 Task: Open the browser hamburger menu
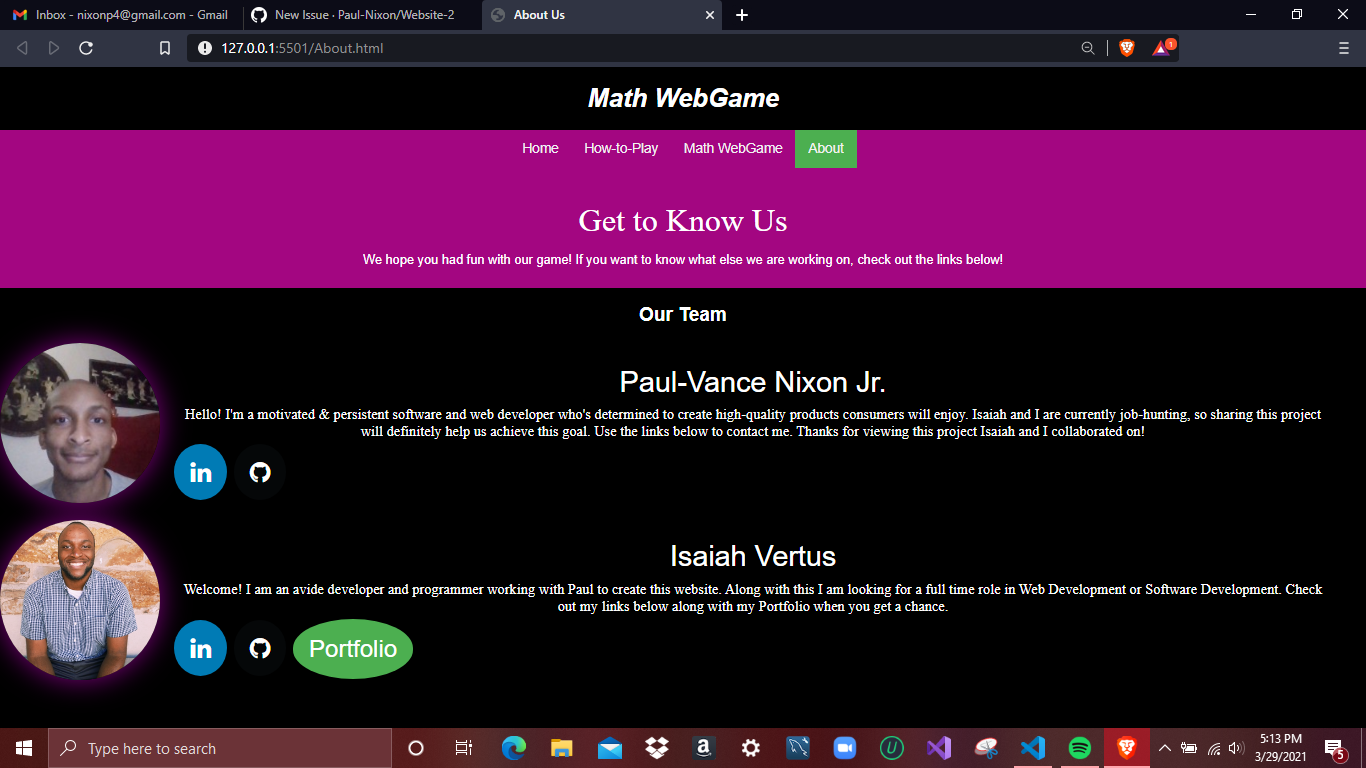tap(1343, 47)
